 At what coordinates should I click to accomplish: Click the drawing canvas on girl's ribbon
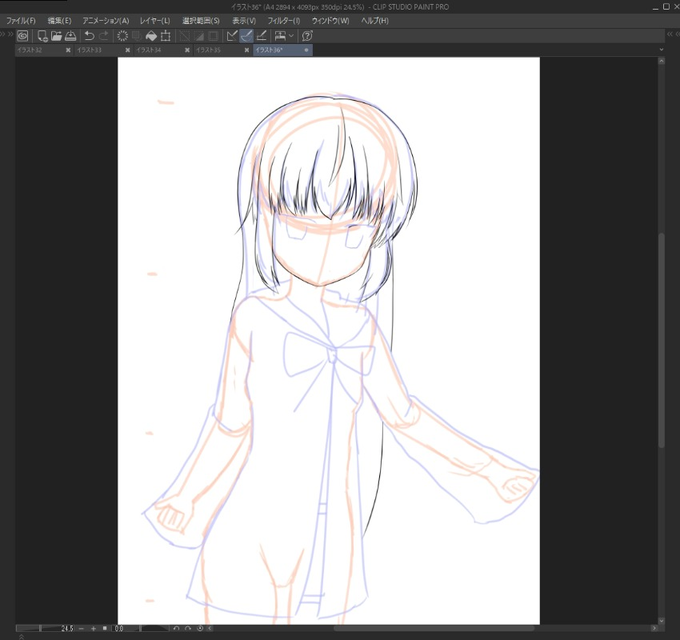(x=330, y=353)
